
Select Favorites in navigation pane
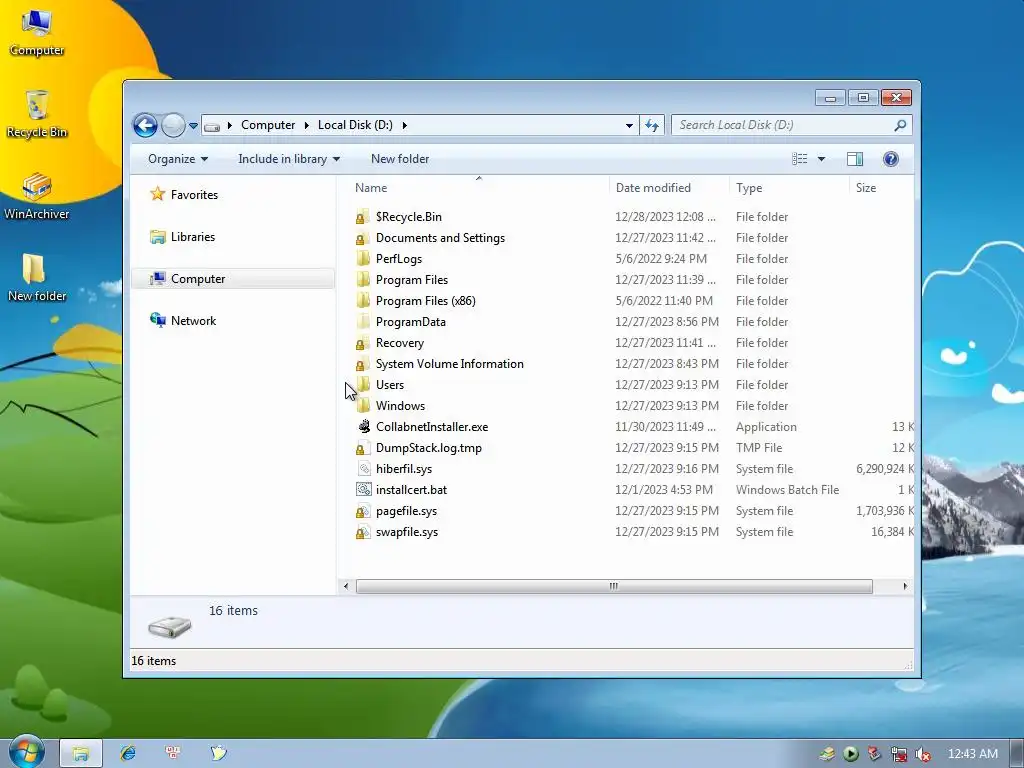point(194,195)
